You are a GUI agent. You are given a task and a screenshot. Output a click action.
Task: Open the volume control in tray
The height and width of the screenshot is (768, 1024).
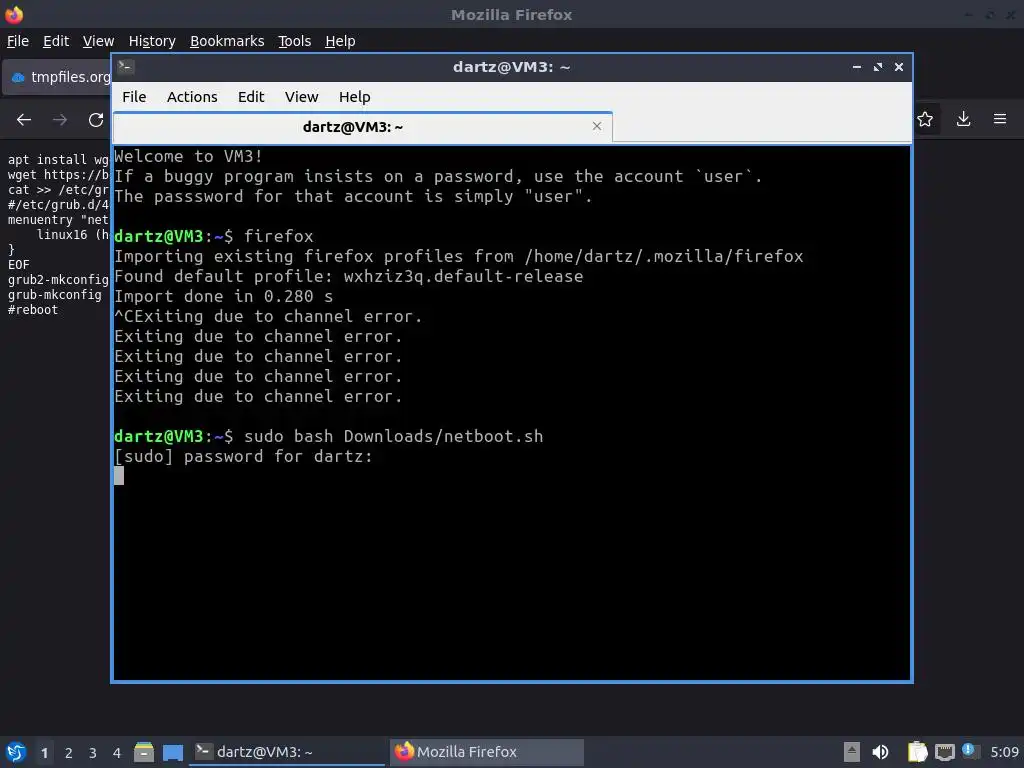pyautogui.click(x=880, y=752)
